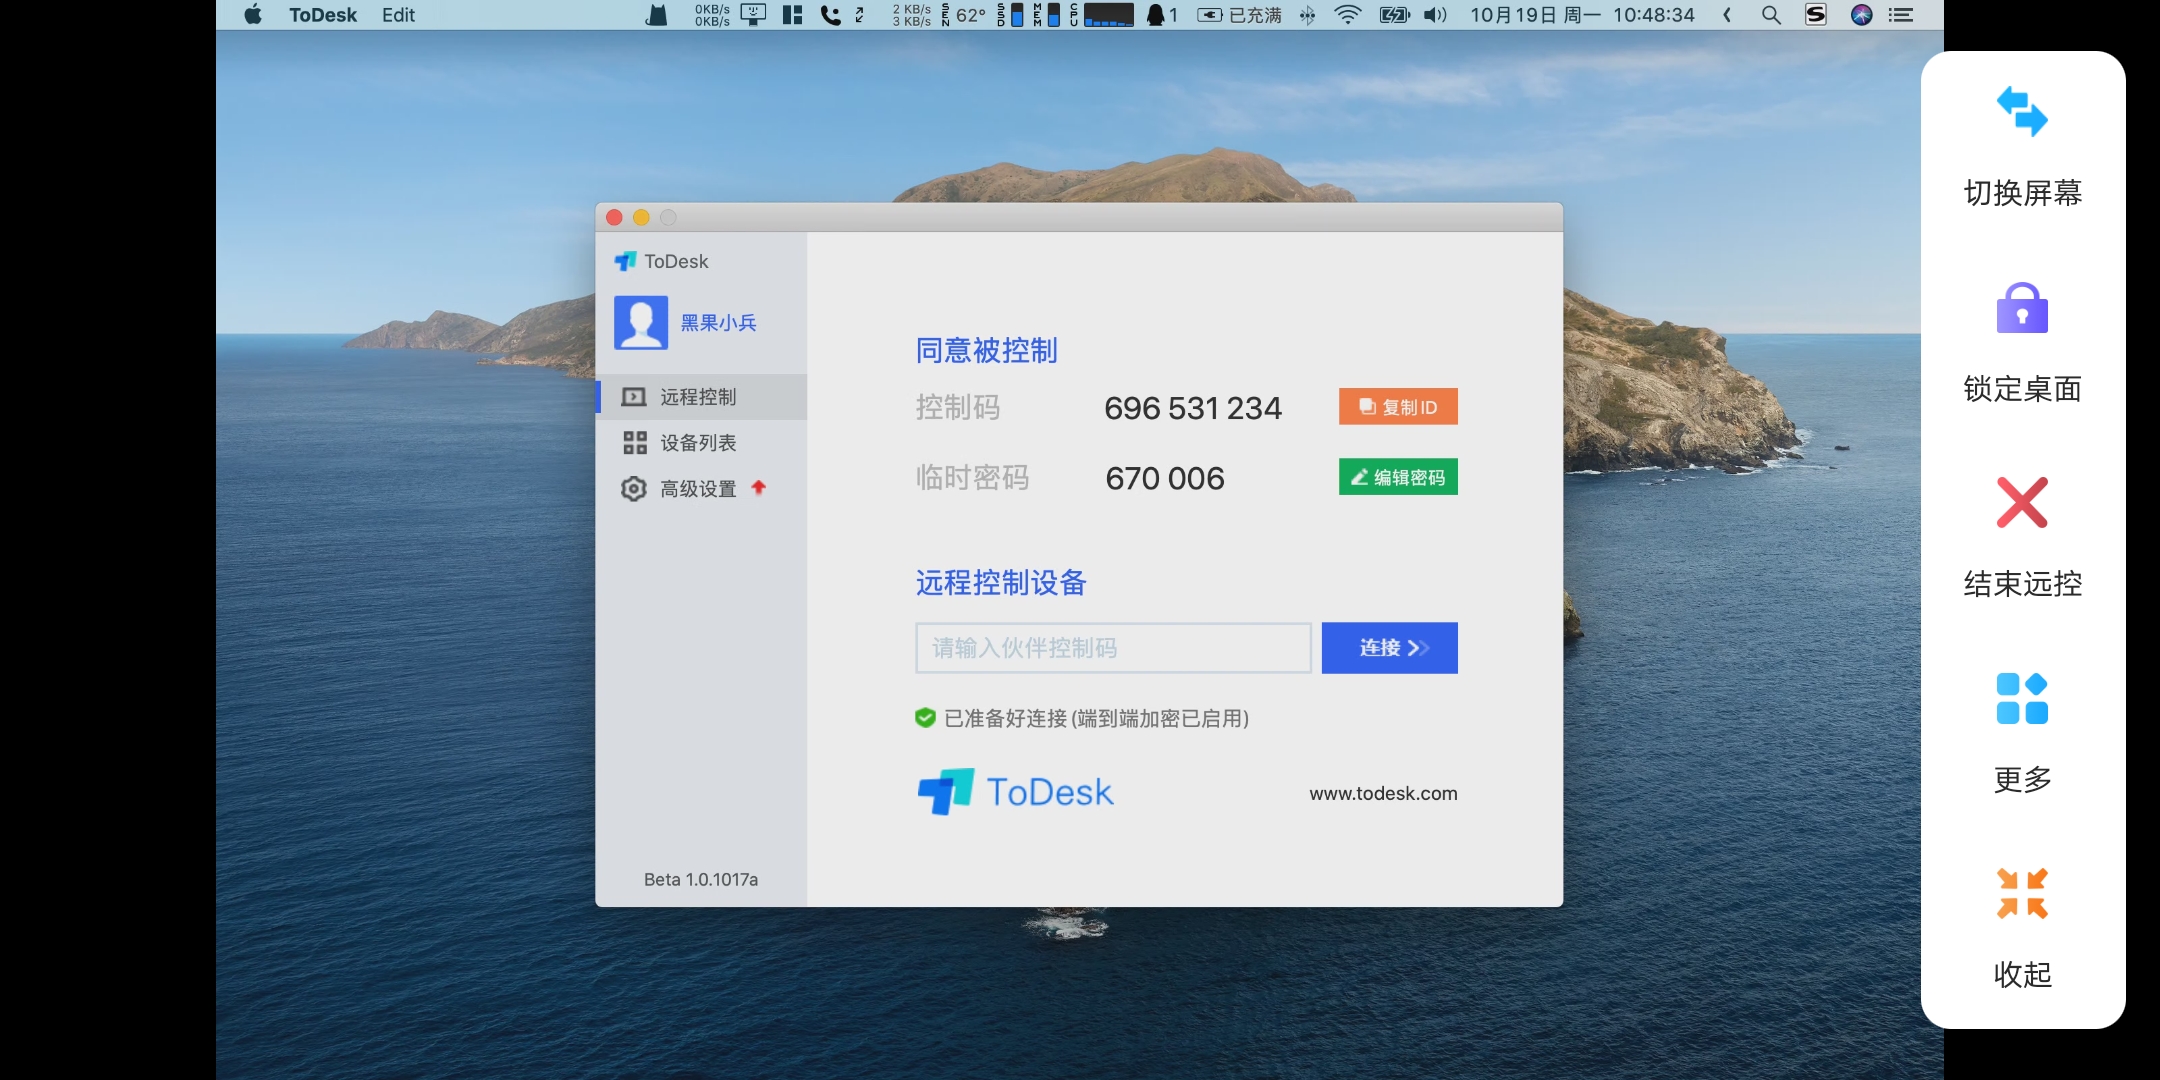The height and width of the screenshot is (1080, 2160).
Task: Click the red update arrow next to 高级设置
Action: (x=758, y=488)
